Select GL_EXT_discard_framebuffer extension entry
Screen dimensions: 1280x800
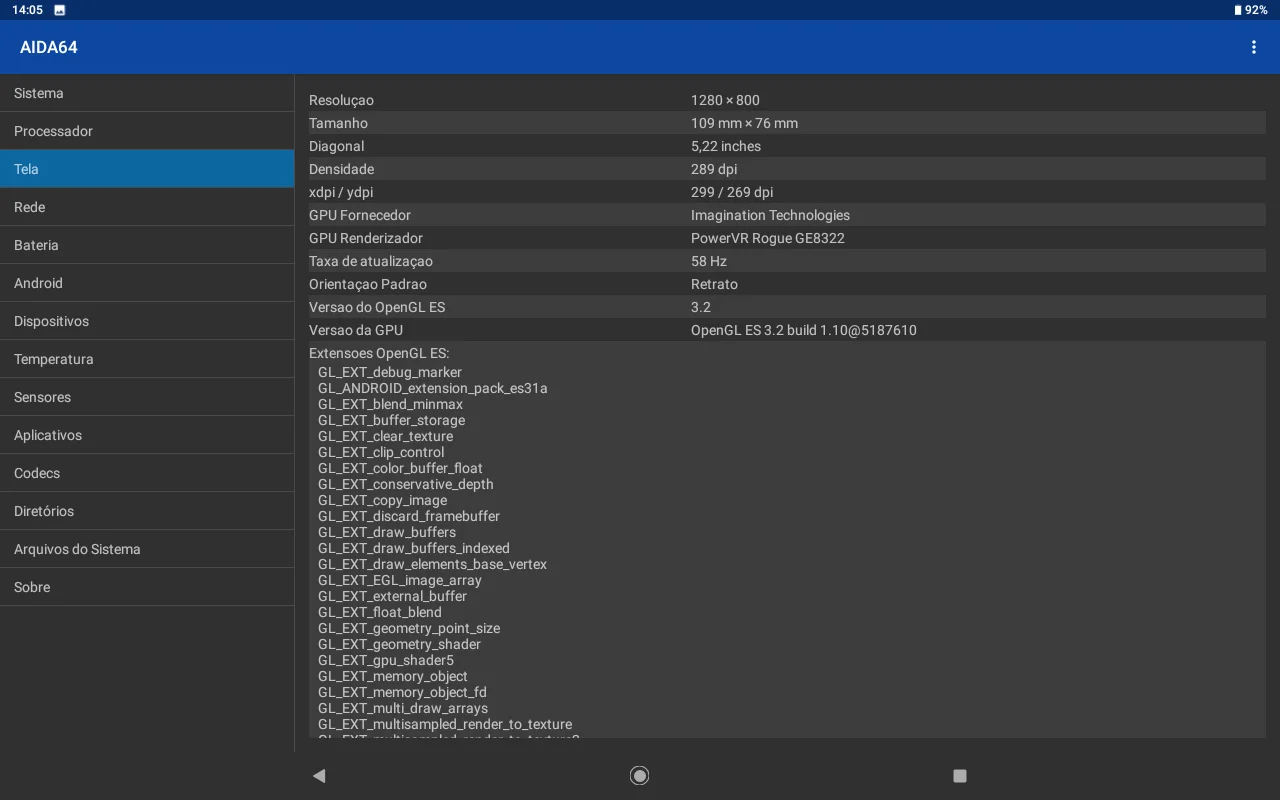(x=409, y=516)
